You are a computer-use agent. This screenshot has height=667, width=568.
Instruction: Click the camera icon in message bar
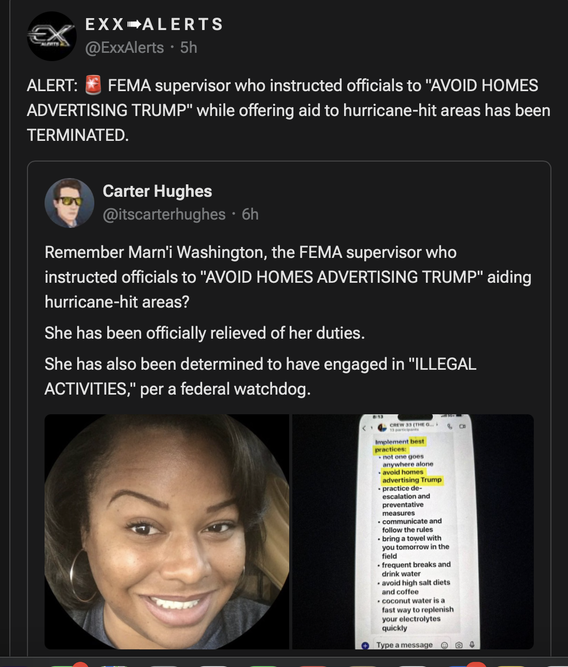point(459,645)
